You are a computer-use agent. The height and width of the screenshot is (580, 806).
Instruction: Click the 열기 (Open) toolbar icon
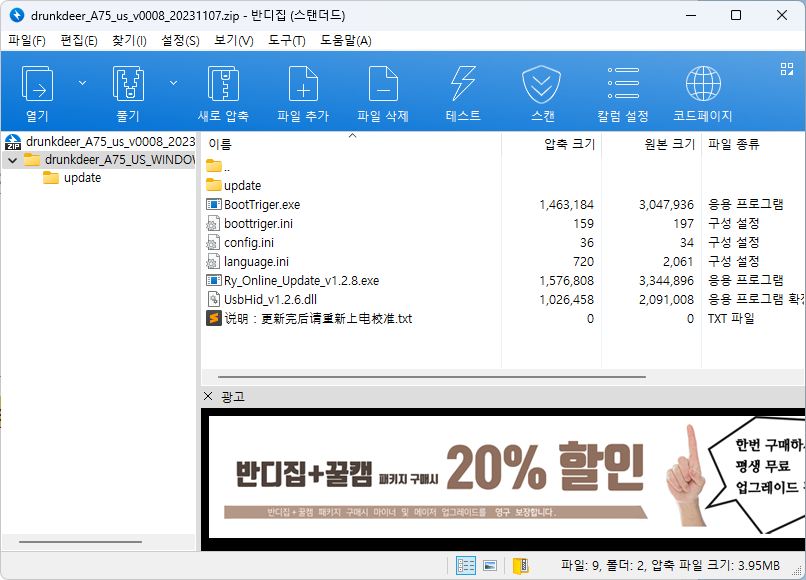tap(37, 83)
